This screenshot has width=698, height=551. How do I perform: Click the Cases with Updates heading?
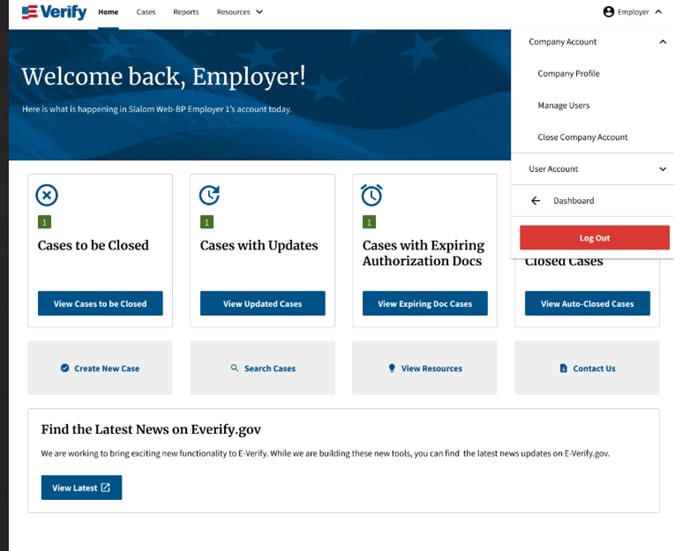pyautogui.click(x=259, y=245)
